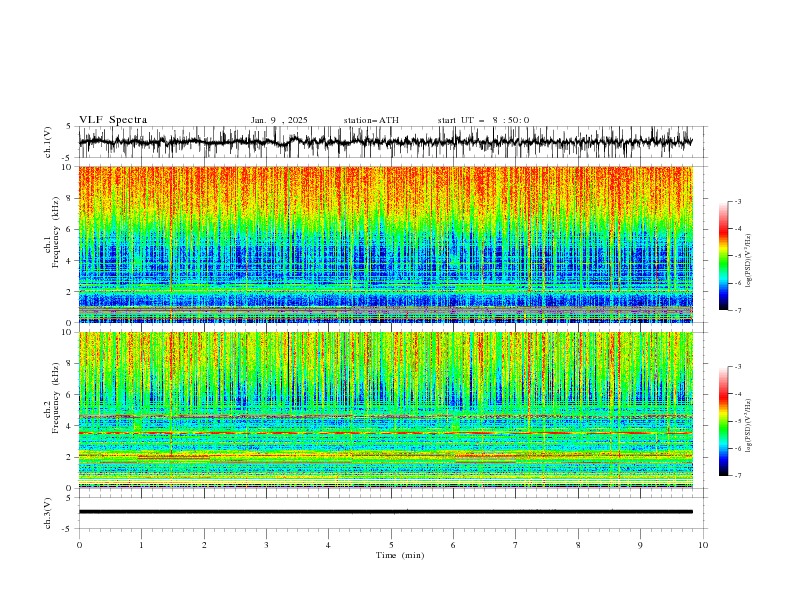Image resolution: width=792 pixels, height=612 pixels.
Task: Click time axis tick label "9"
Action: pyautogui.click(x=640, y=545)
